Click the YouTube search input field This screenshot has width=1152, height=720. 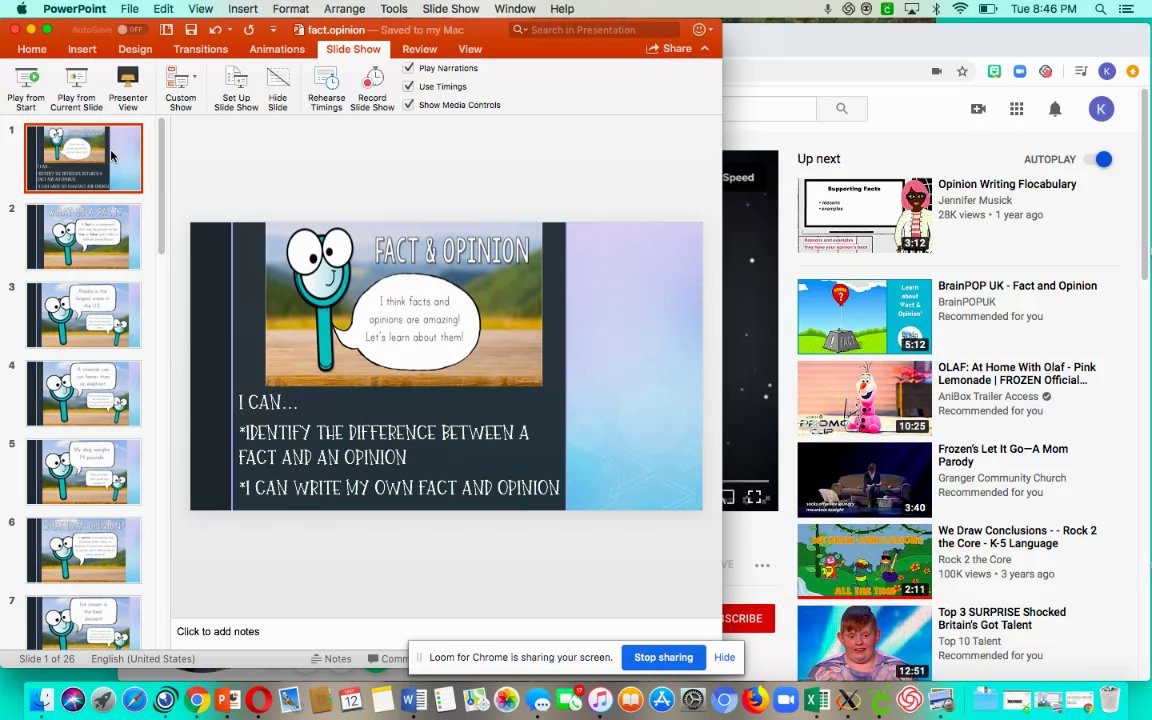(x=769, y=109)
